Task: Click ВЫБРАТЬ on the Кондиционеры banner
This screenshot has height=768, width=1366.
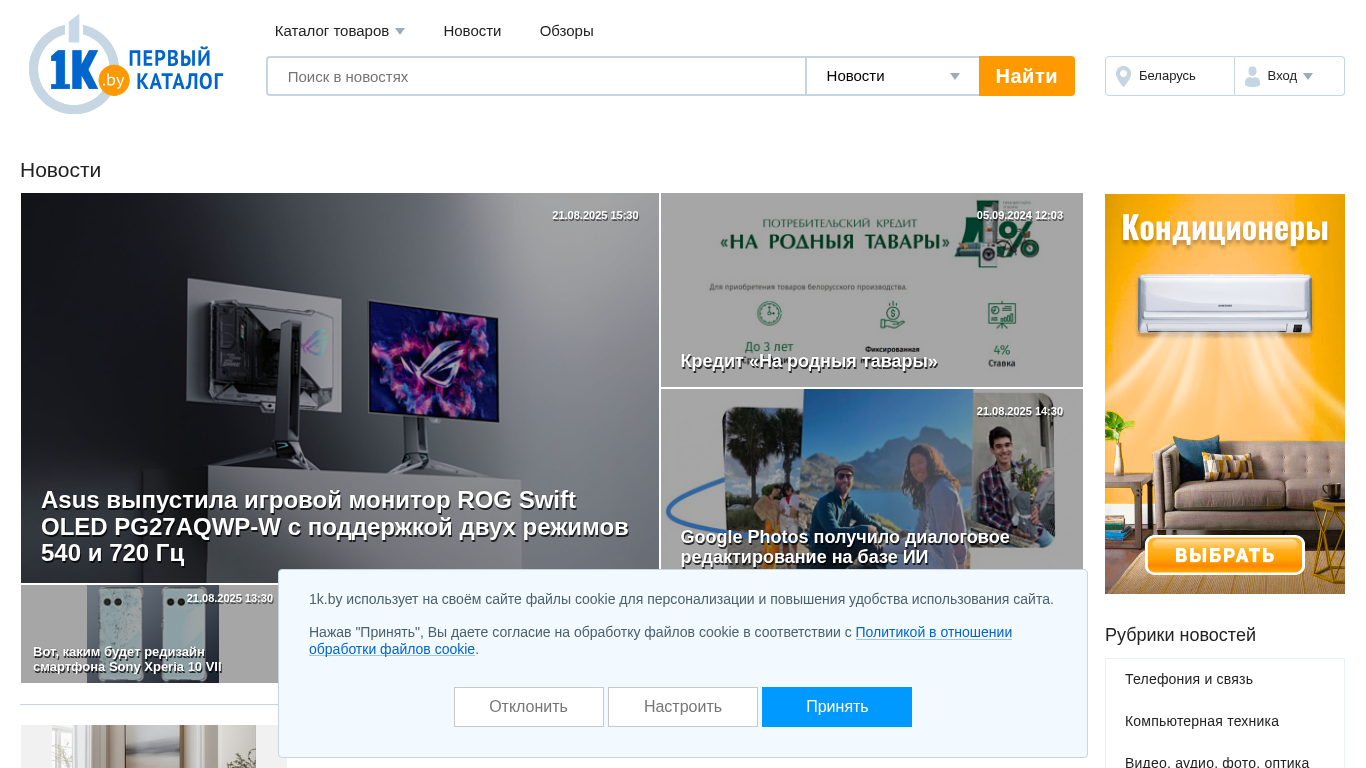Action: [x=1224, y=555]
